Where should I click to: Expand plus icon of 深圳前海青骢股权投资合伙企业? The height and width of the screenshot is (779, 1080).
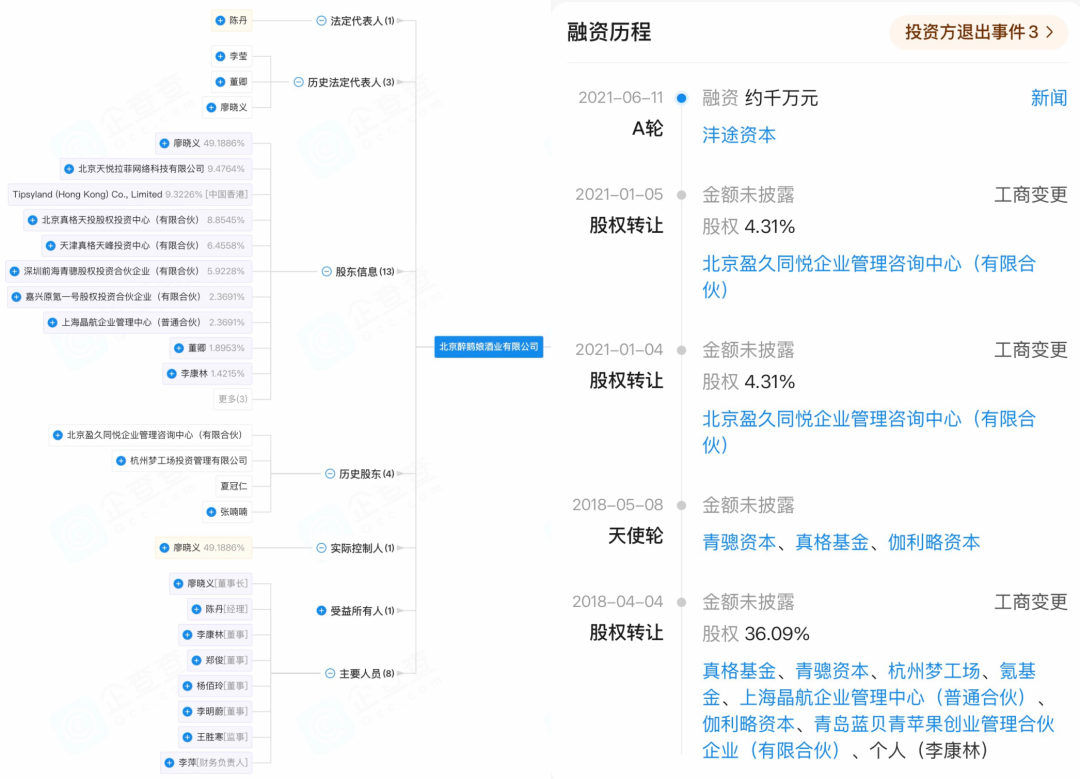14,271
